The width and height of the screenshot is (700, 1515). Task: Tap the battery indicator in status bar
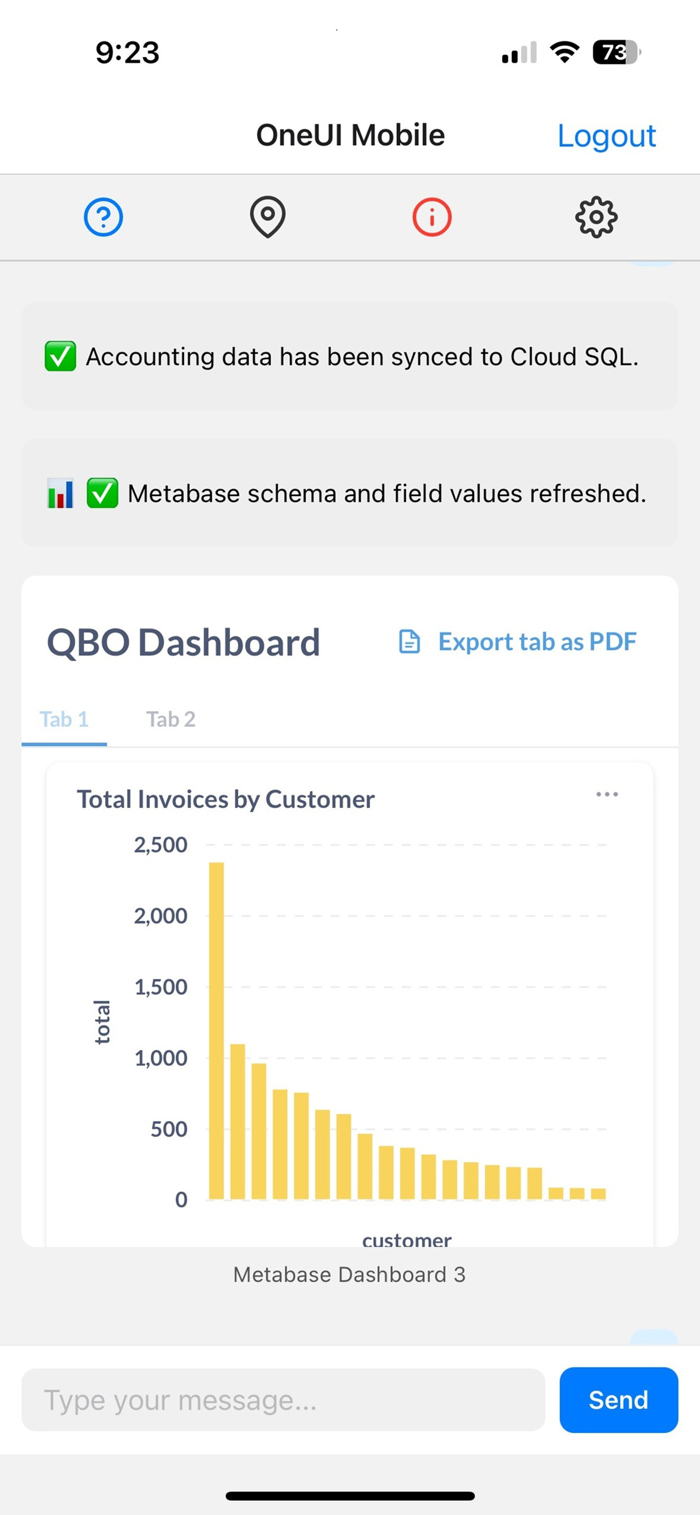tap(616, 53)
